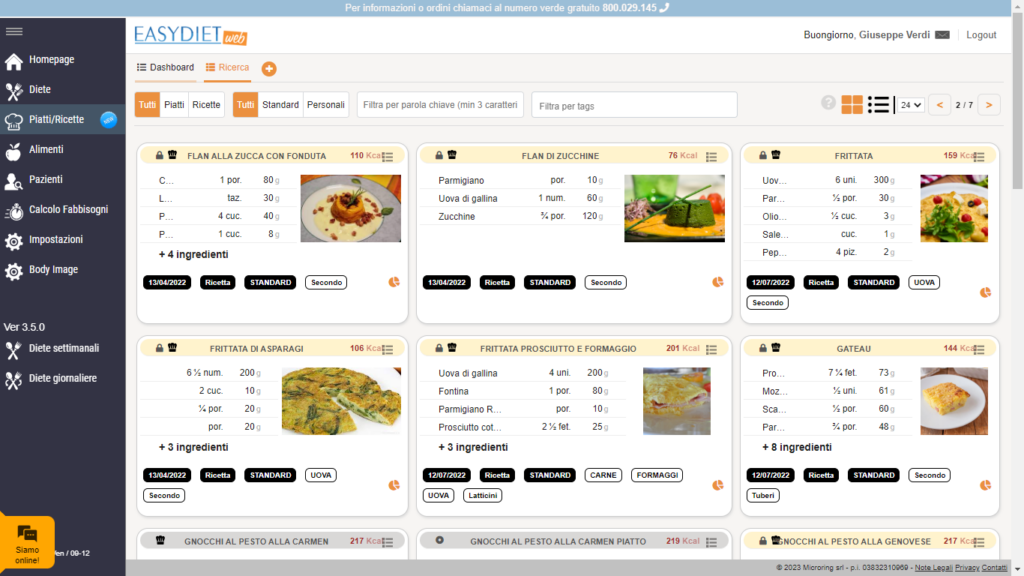Click the UOVA tag on the Frittata card
1024x576 pixels.
(x=924, y=282)
